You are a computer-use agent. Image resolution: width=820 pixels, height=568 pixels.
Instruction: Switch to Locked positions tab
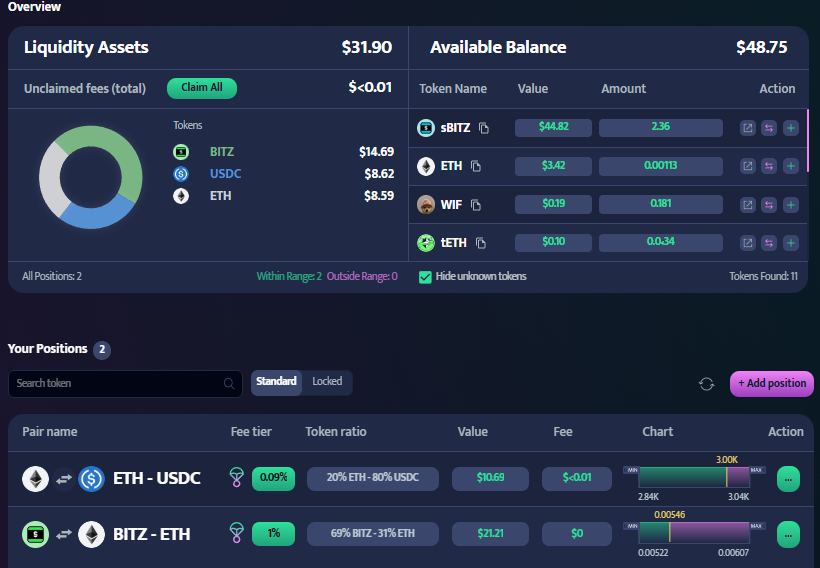point(327,382)
